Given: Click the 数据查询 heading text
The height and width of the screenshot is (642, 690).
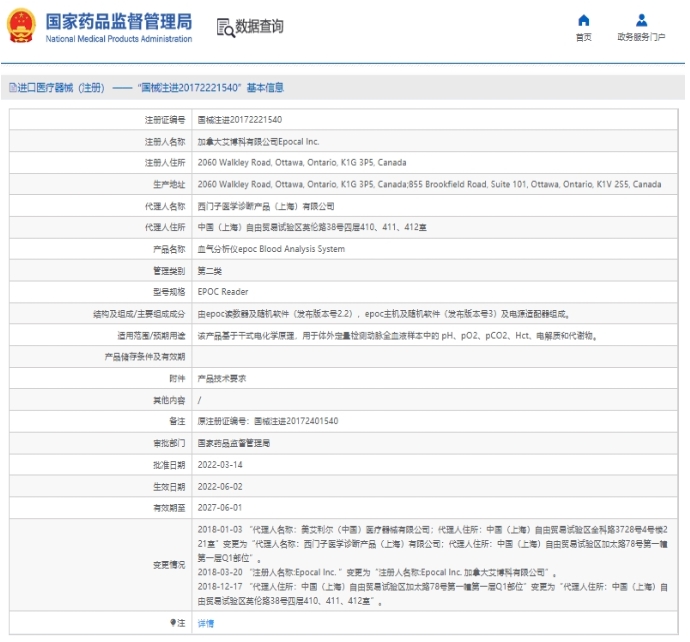Looking at the screenshot, I should coord(260,27).
